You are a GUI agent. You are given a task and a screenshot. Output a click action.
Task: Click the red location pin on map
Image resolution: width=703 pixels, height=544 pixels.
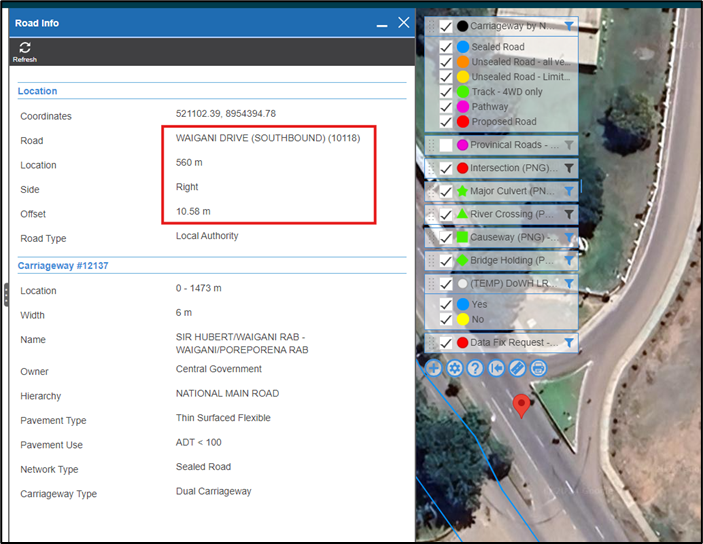coord(521,405)
